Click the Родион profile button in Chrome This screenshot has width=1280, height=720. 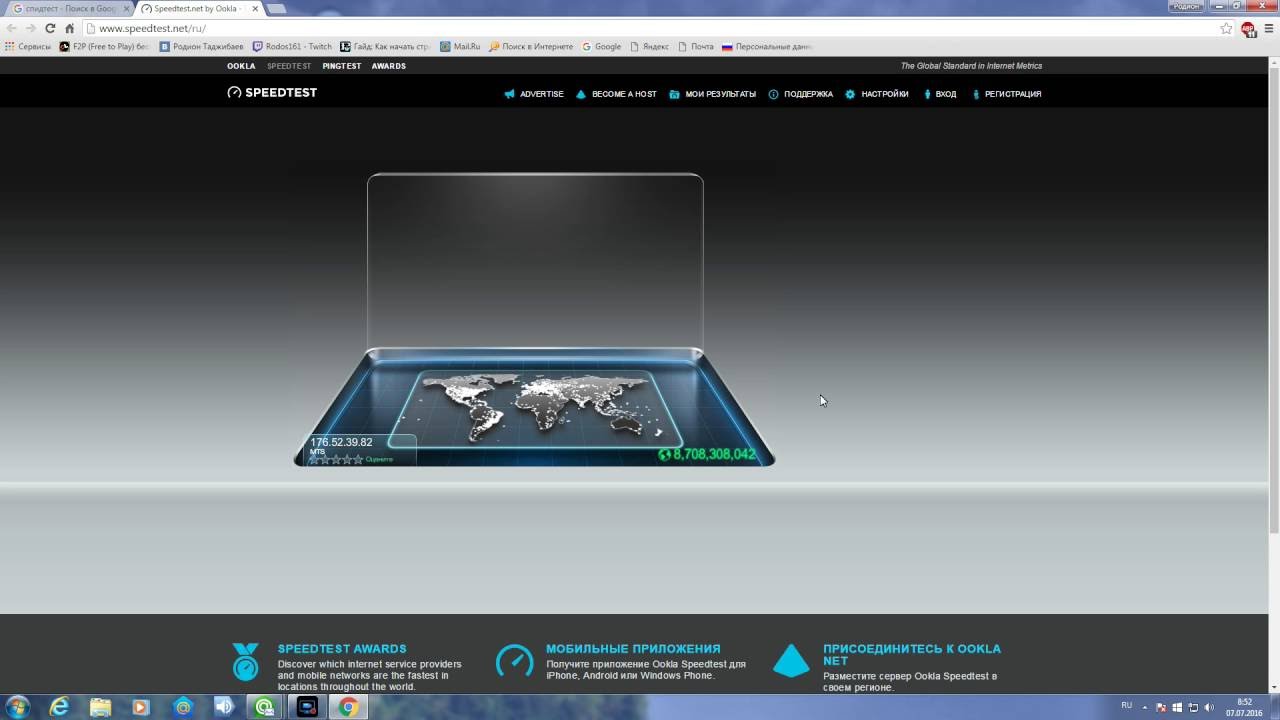click(x=1187, y=6)
